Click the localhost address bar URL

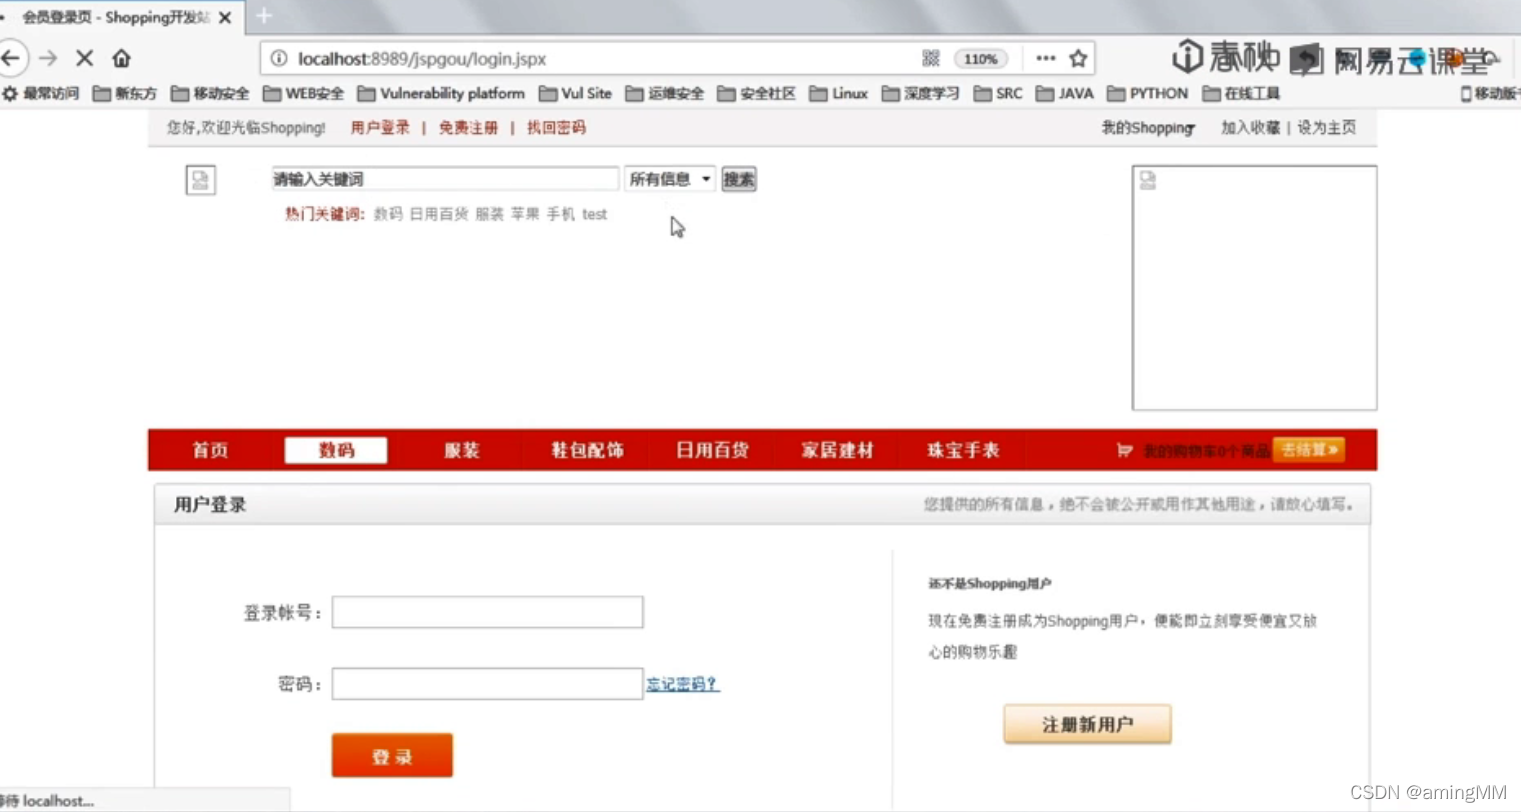pyautogui.click(x=422, y=59)
